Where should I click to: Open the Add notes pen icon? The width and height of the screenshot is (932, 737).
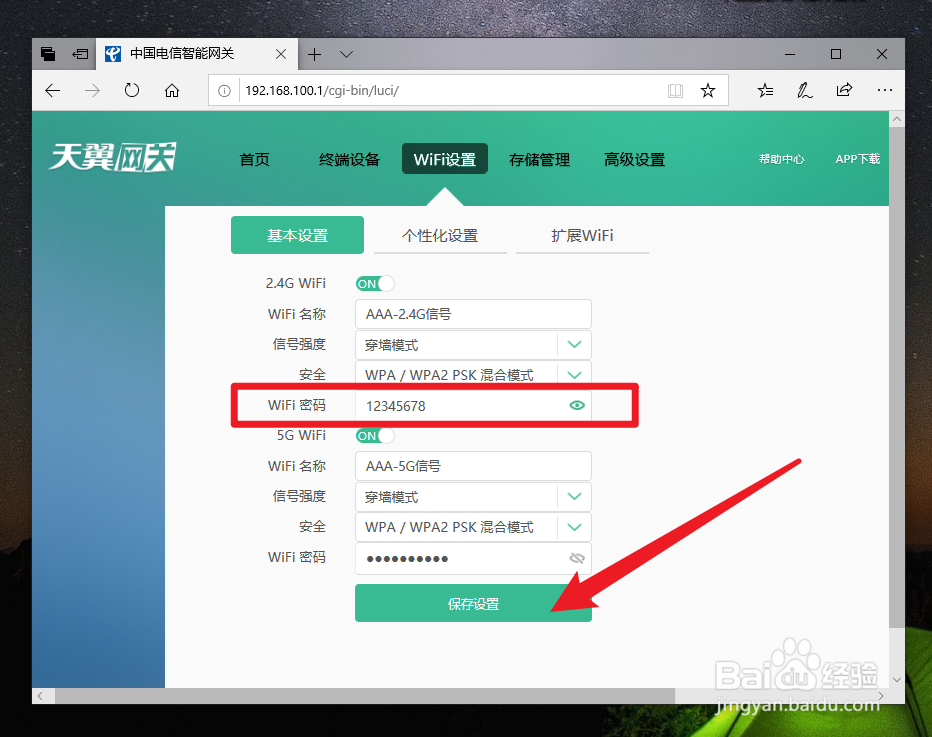[805, 90]
